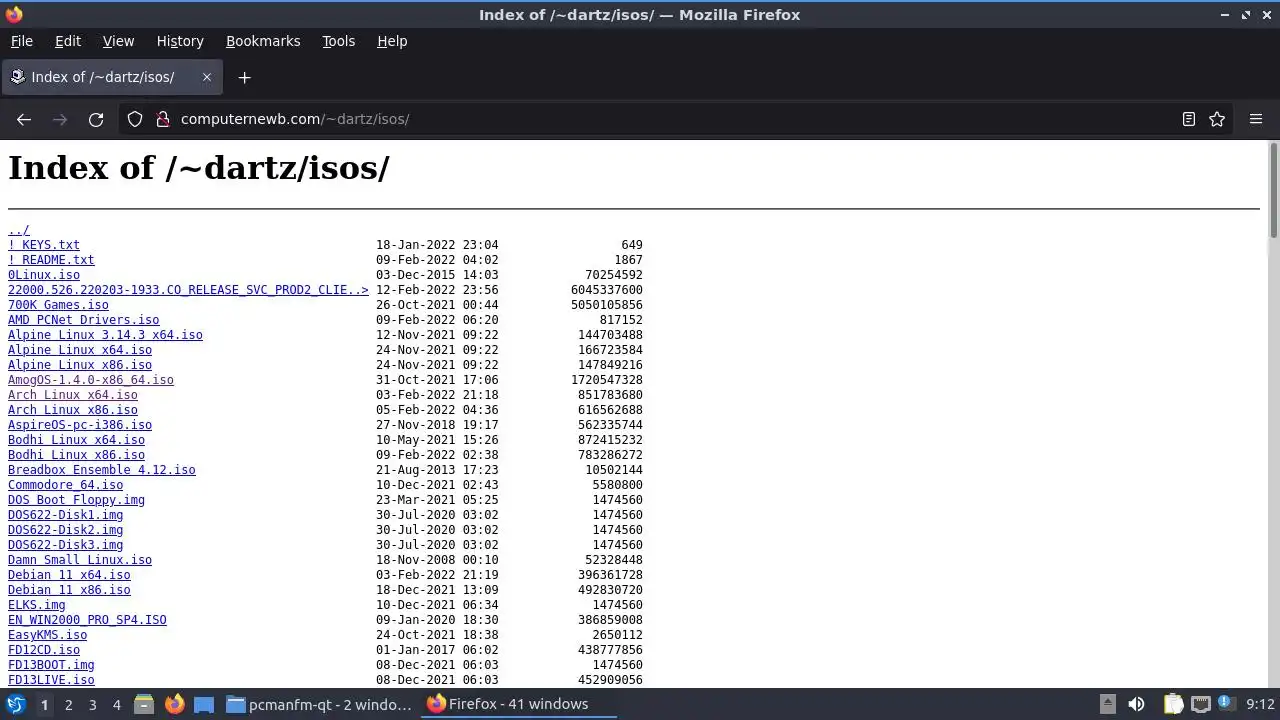Click DOS_Boot_Floppy.img link
Image resolution: width=1280 pixels, height=720 pixels.
click(x=76, y=500)
